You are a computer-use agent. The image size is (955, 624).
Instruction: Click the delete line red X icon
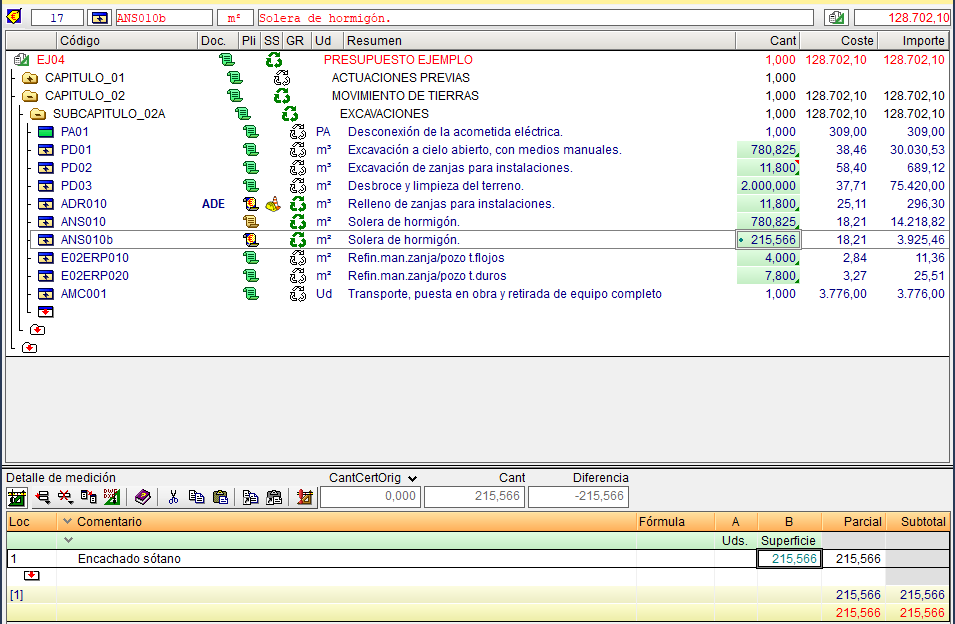click(65, 497)
